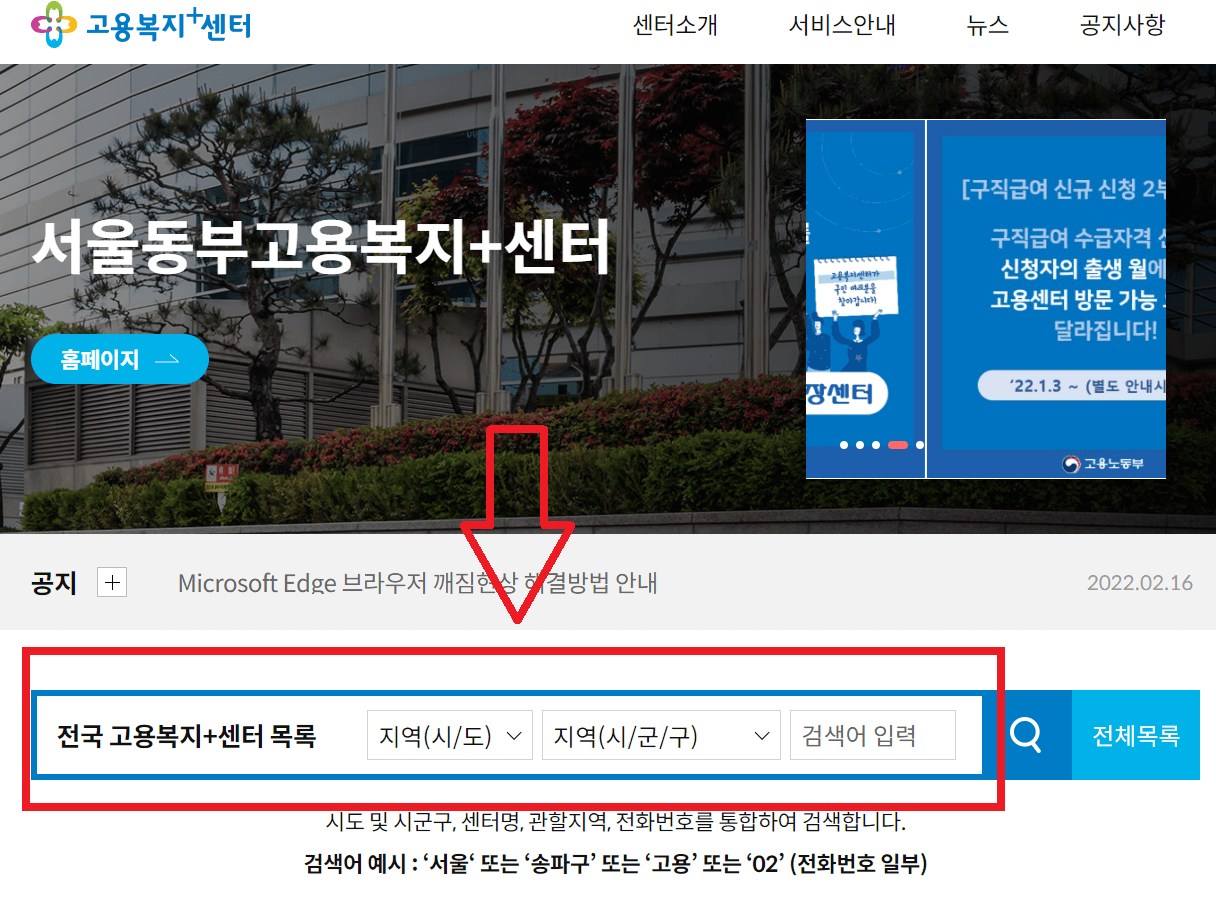Open the 지역(시/군/구) district dropdown
The height and width of the screenshot is (908, 1216).
tap(660, 734)
